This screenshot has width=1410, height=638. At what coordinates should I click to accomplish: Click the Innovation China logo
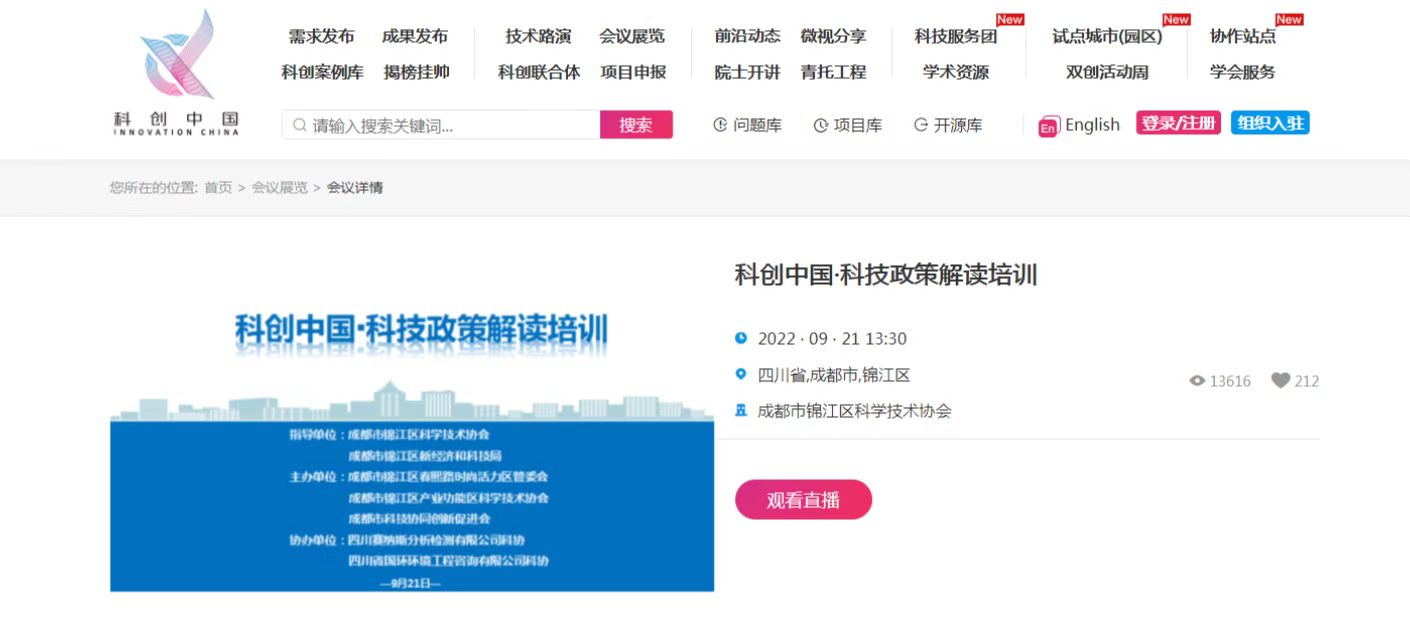pyautogui.click(x=177, y=72)
